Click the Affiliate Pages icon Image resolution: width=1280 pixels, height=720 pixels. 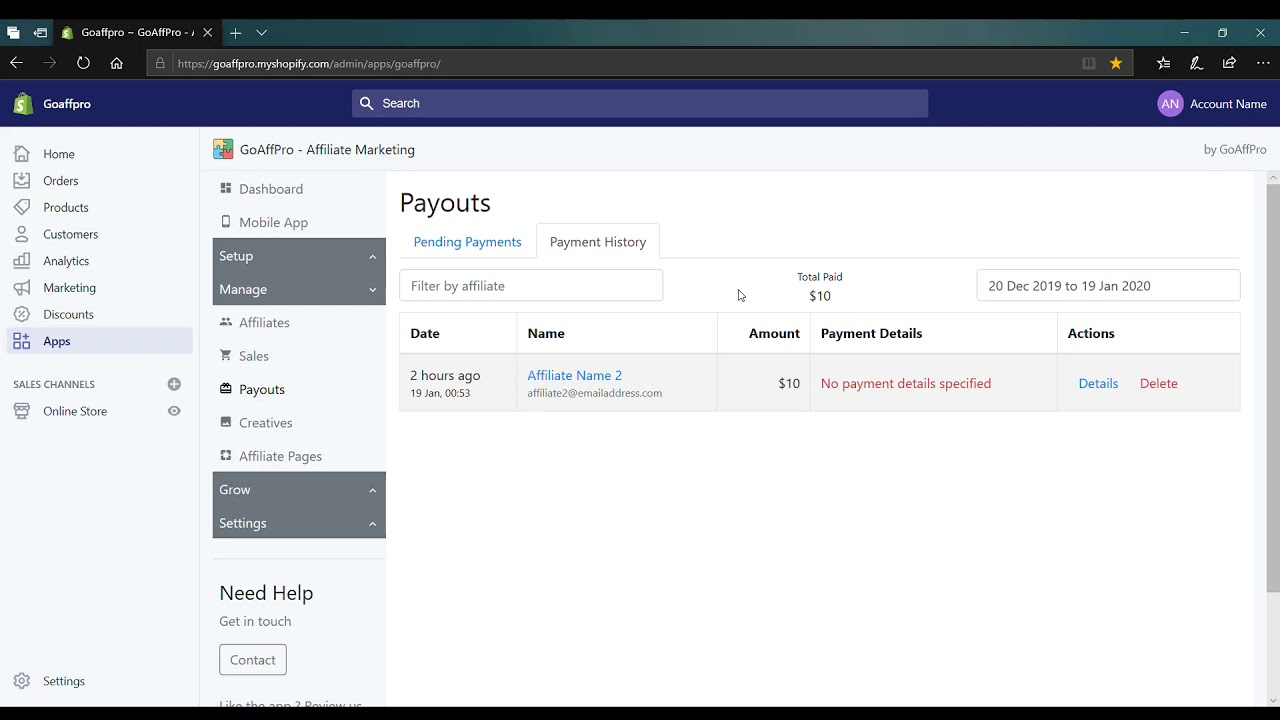(226, 455)
